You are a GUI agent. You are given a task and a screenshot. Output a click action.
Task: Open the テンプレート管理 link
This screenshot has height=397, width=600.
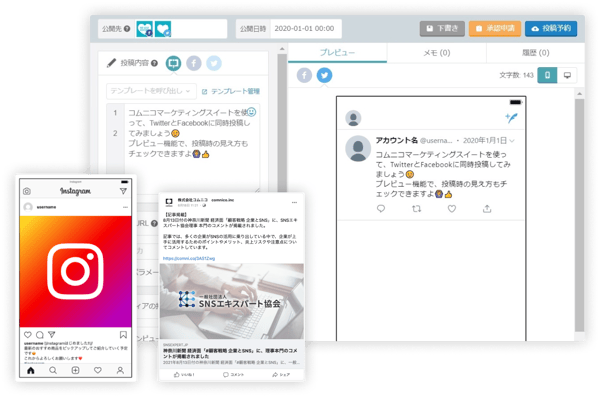coord(231,91)
